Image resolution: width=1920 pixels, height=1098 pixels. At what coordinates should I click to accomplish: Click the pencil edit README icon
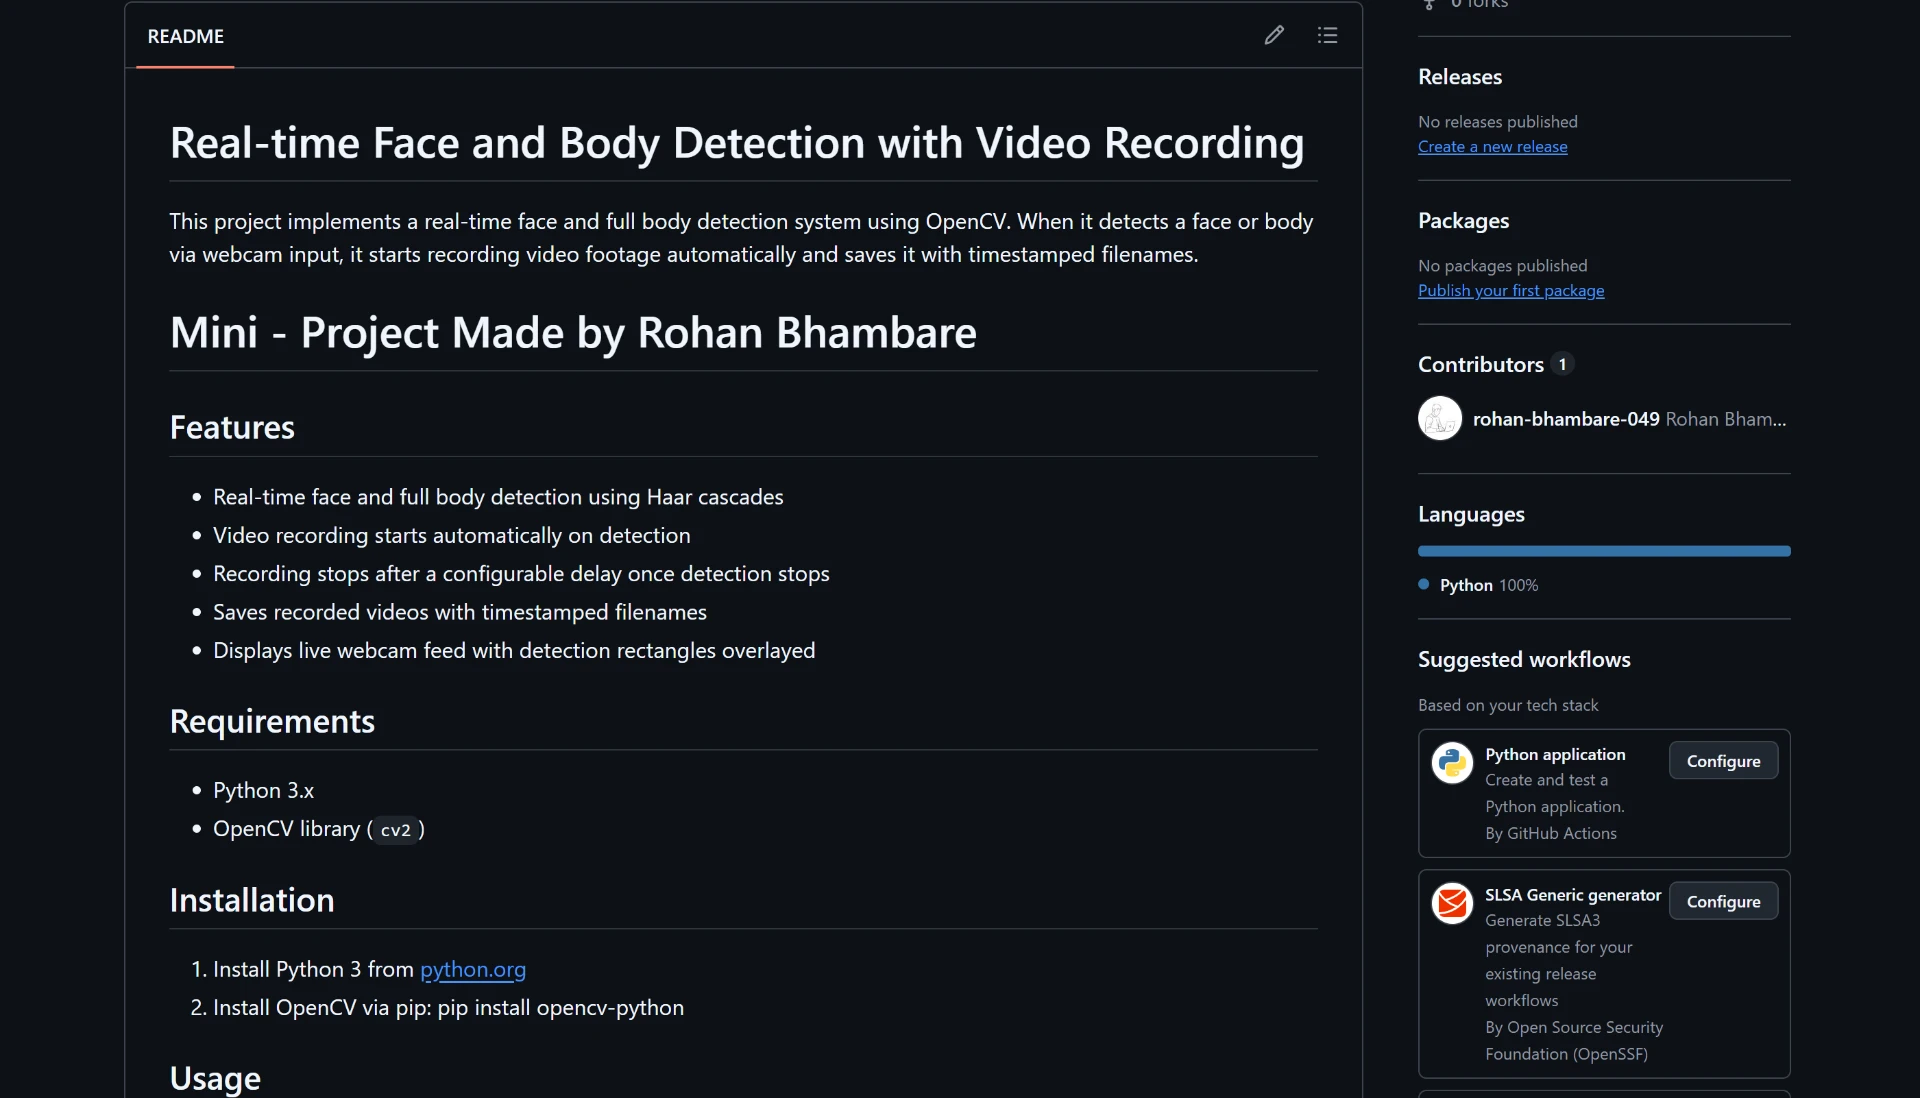point(1274,35)
